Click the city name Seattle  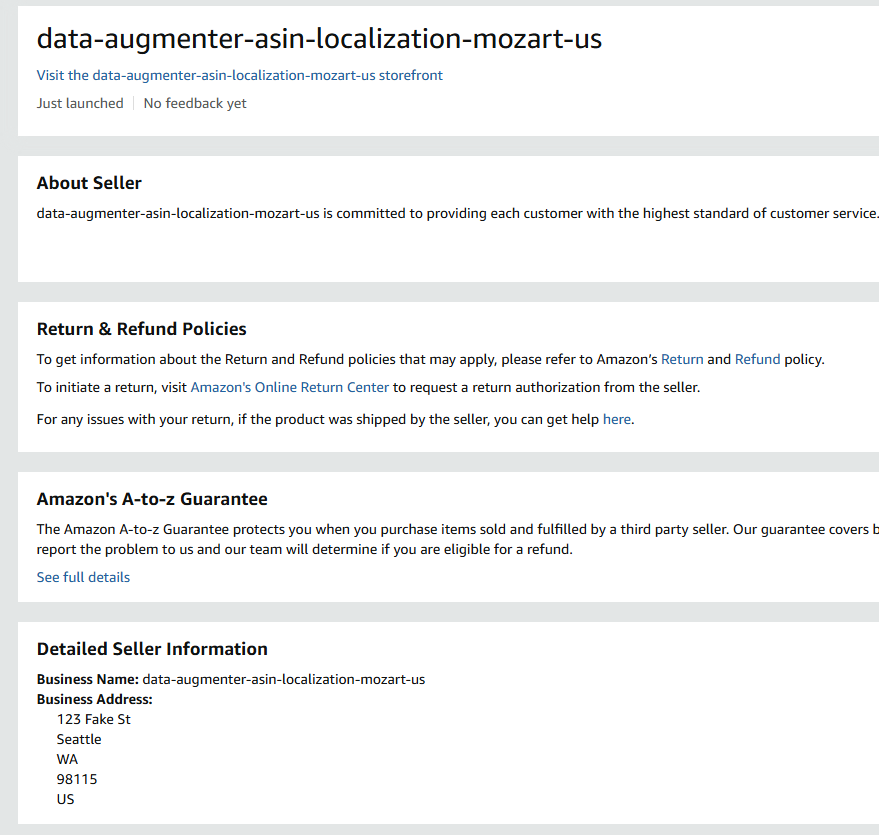pos(79,739)
